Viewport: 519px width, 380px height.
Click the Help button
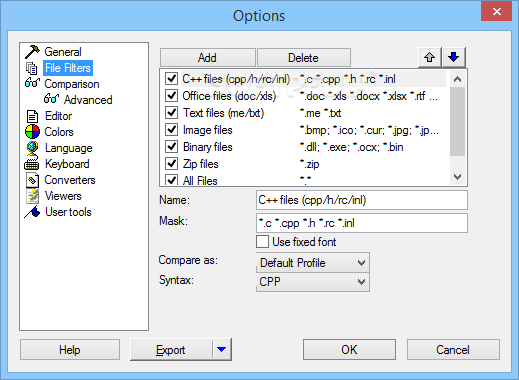[x=70, y=350]
